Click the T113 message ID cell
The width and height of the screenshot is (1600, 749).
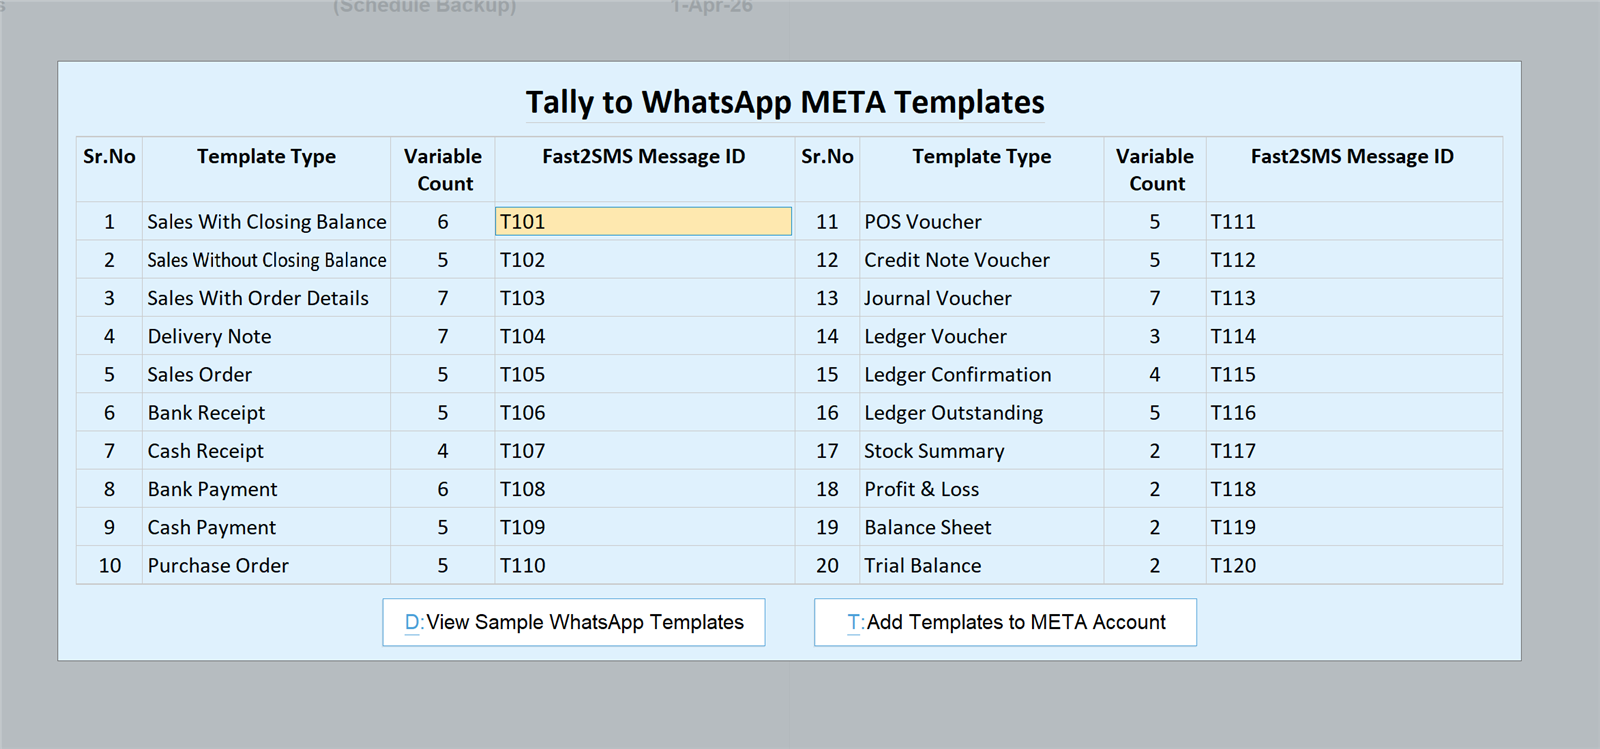click(x=1353, y=298)
